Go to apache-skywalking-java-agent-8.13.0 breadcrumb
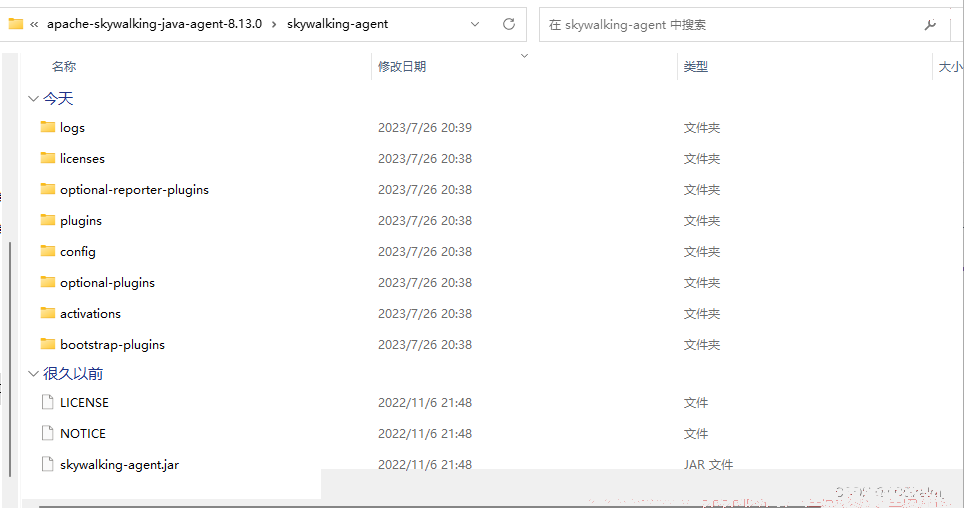964x508 pixels. click(154, 24)
